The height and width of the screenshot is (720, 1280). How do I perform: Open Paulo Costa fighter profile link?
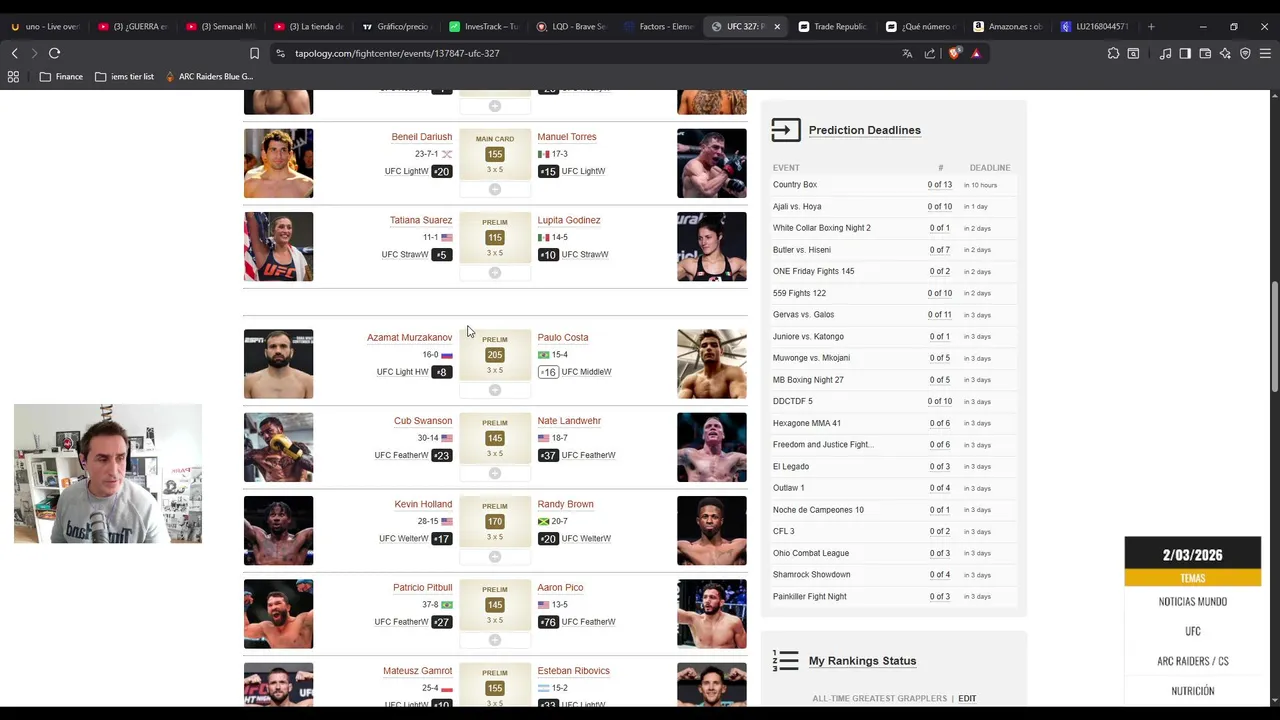(562, 337)
